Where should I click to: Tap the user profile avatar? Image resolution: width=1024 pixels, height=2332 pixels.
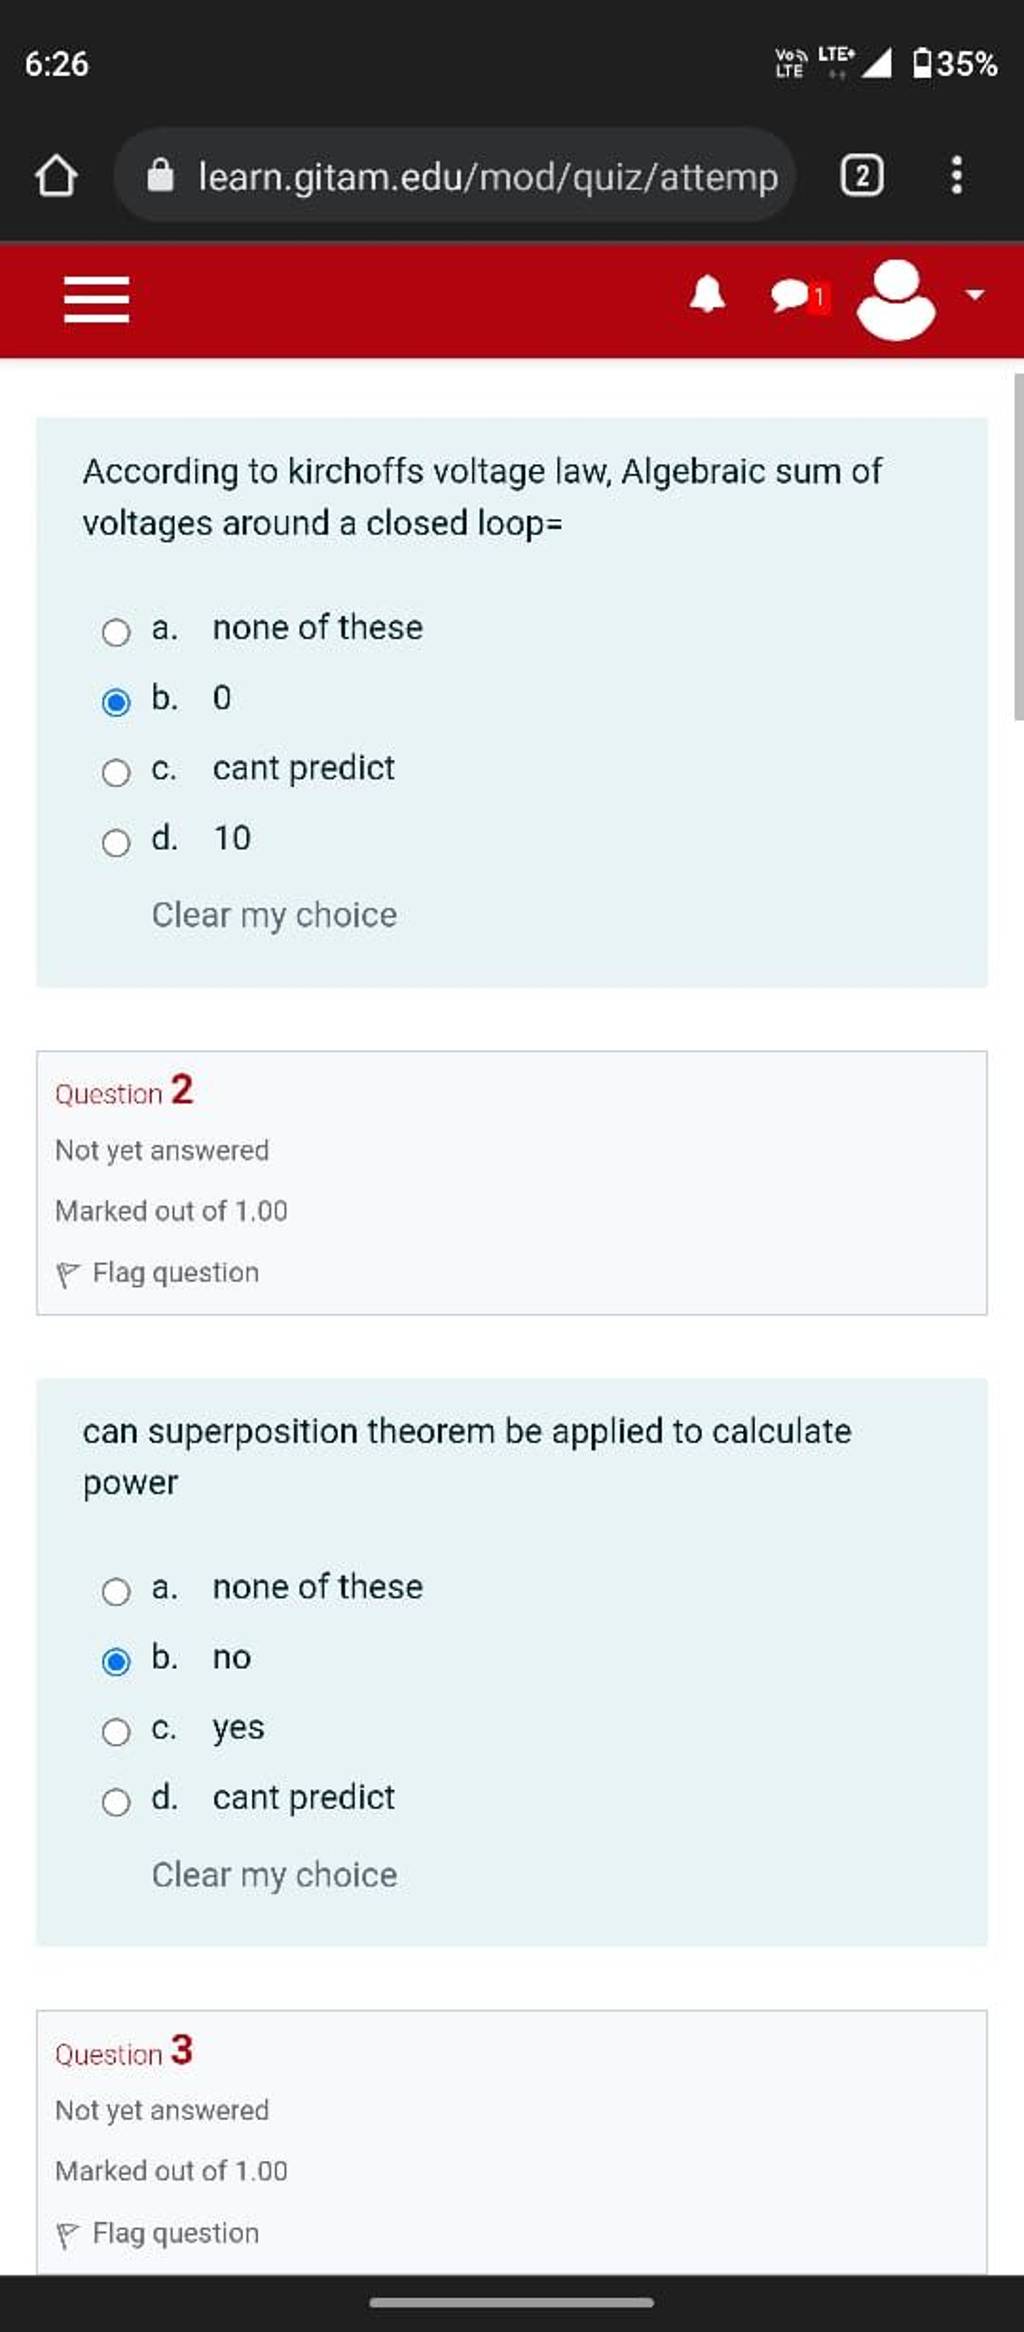click(896, 299)
